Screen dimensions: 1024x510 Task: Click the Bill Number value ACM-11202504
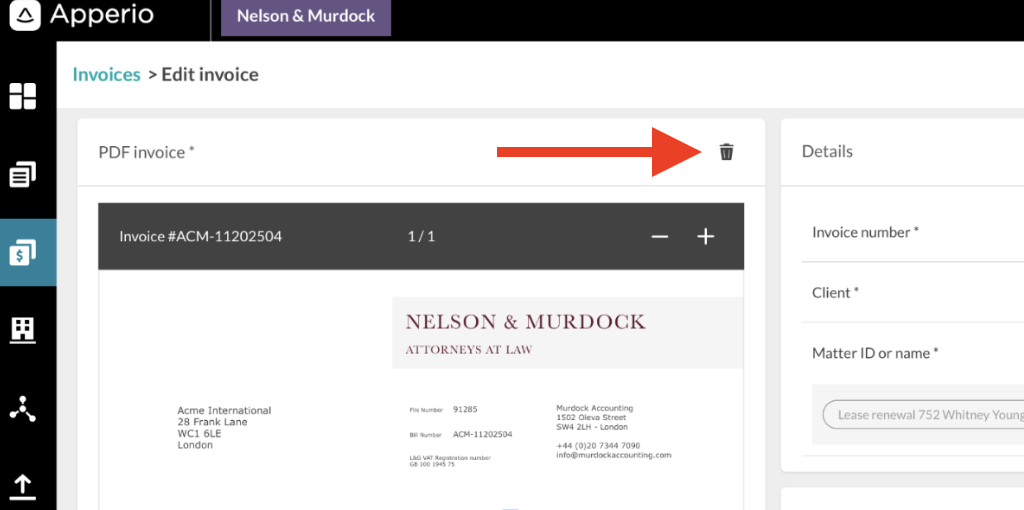point(482,434)
